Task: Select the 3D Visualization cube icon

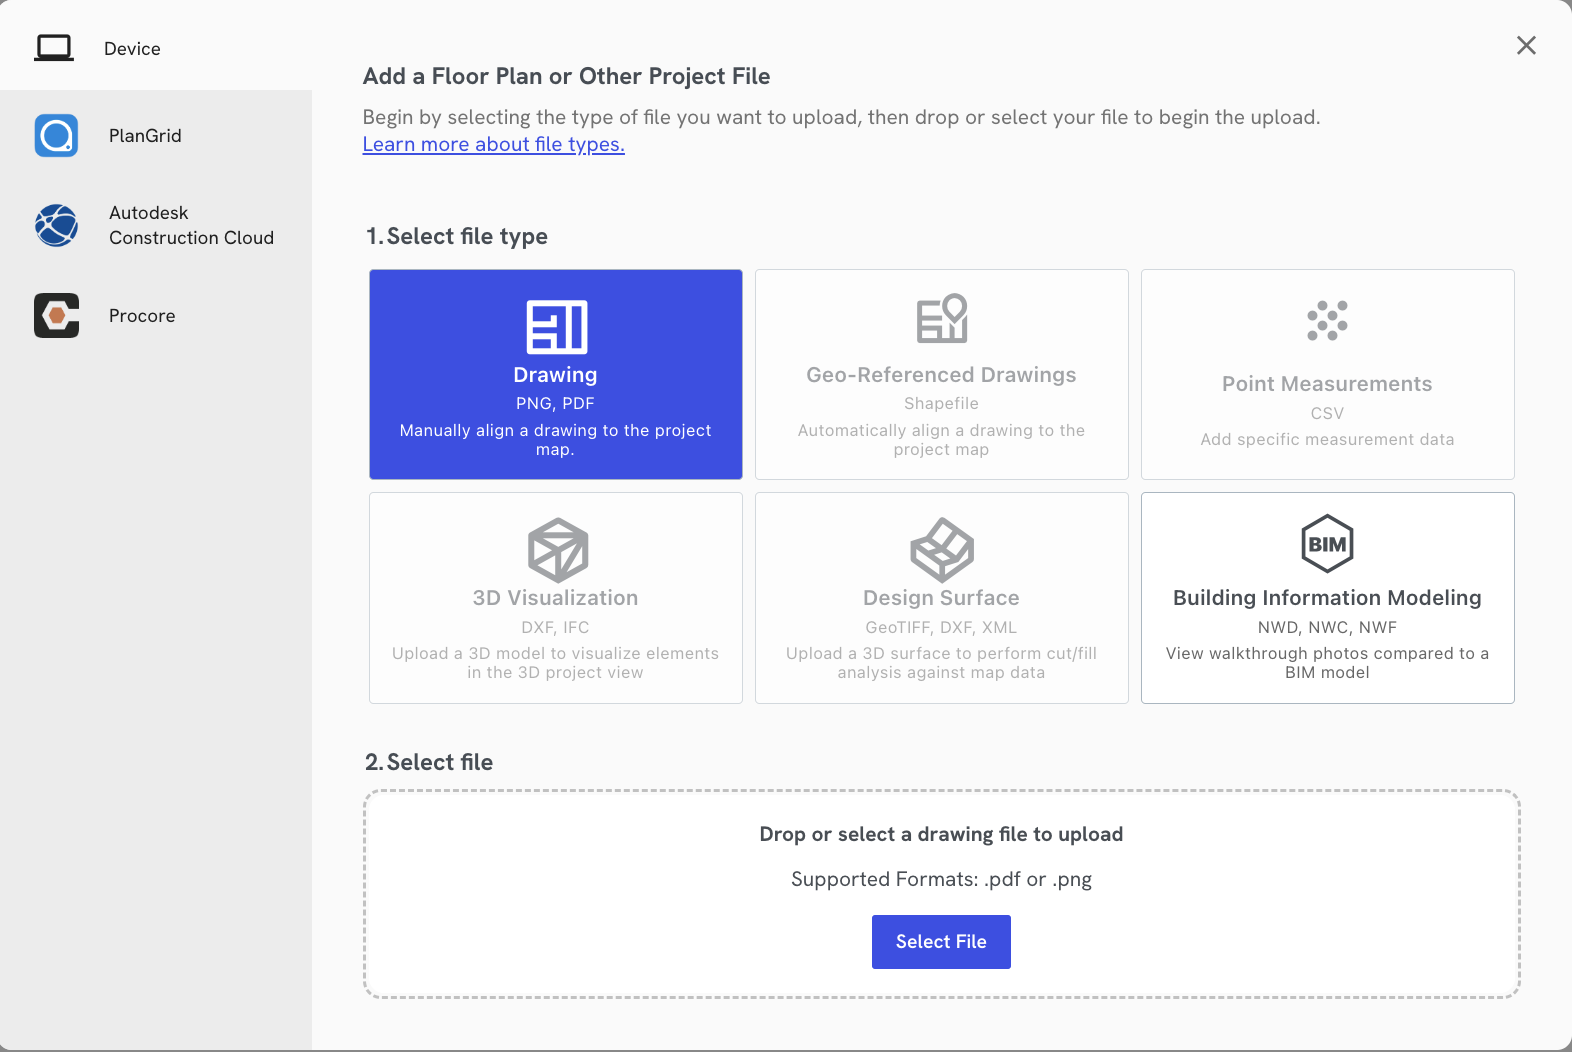Action: click(x=555, y=547)
